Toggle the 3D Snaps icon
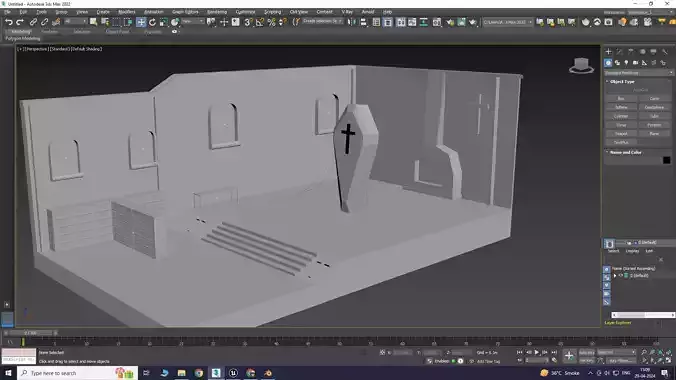The height and width of the screenshot is (380, 676). 248,22
